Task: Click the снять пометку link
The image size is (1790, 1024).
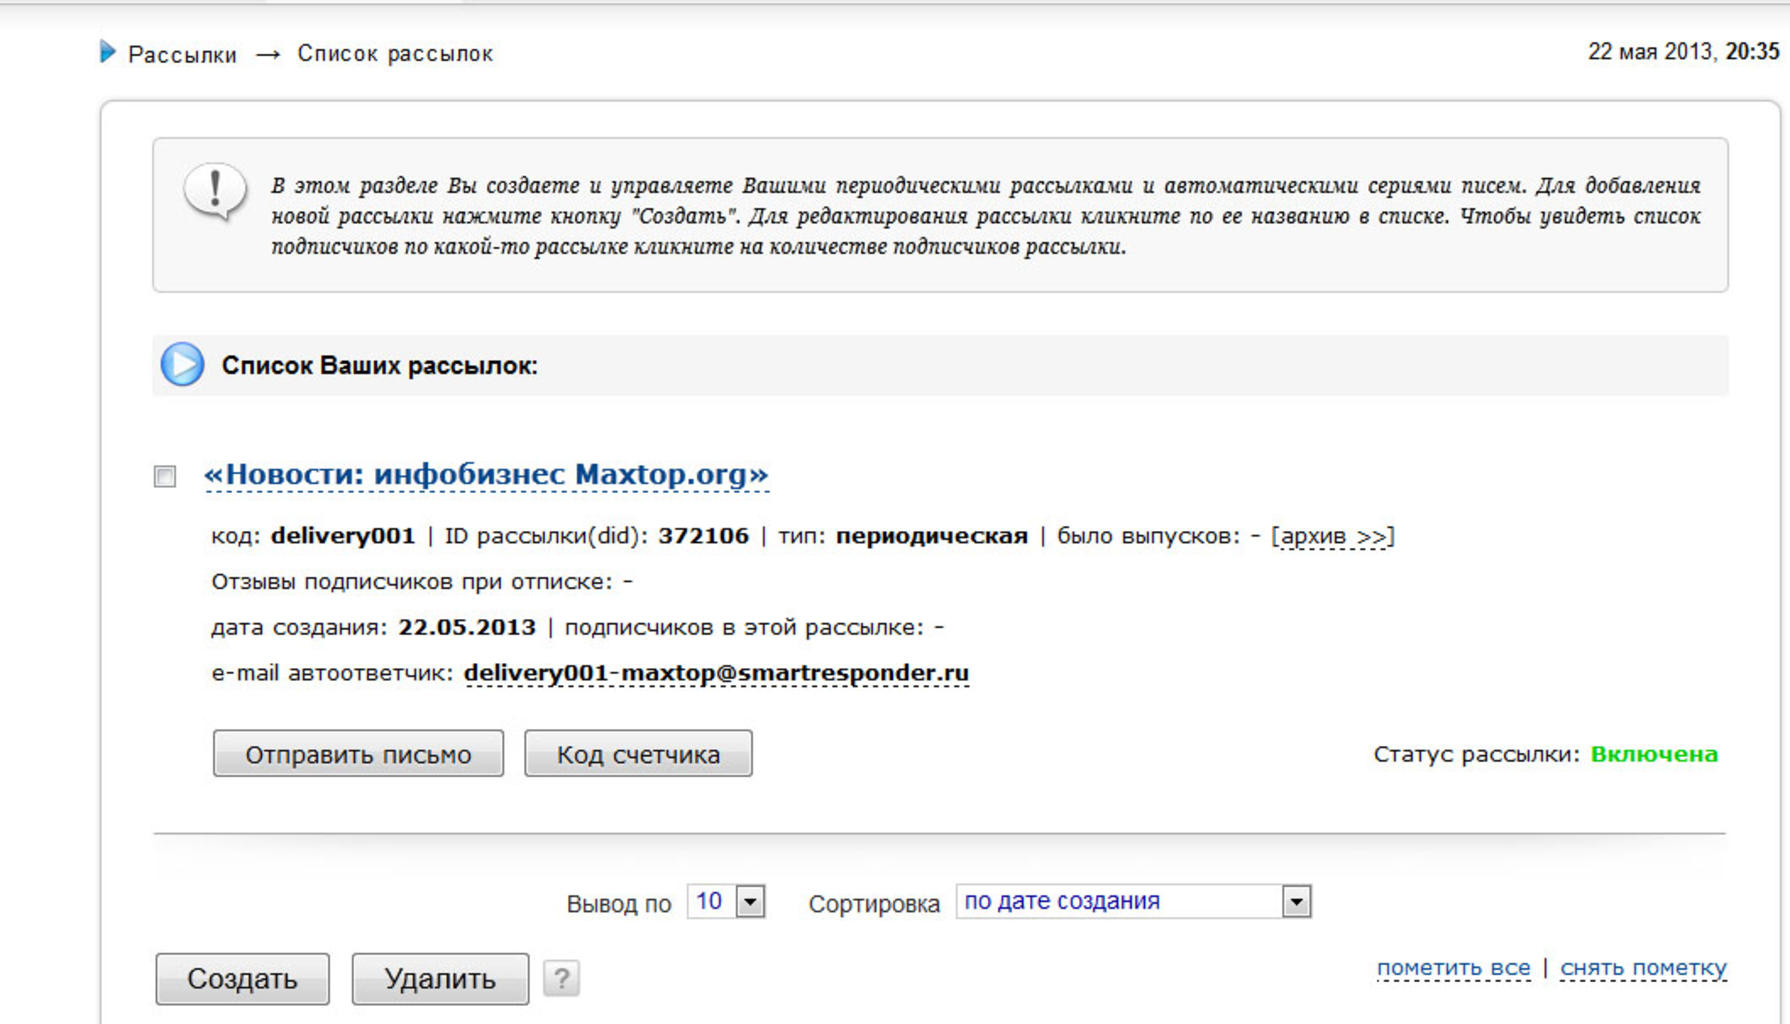Action: (x=1643, y=968)
